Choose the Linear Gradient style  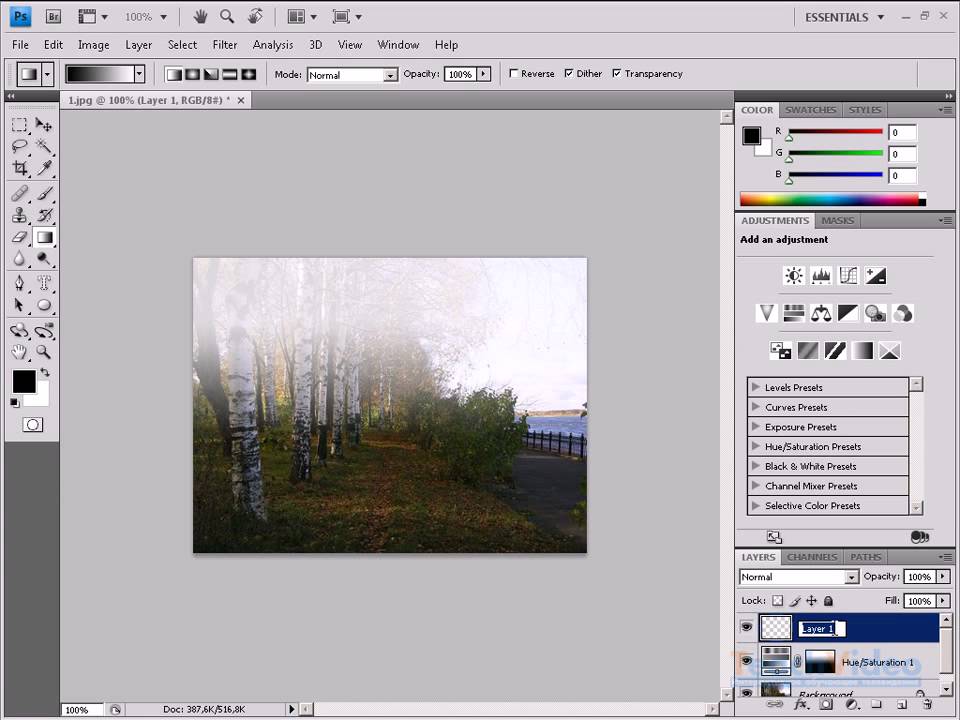pyautogui.click(x=174, y=75)
